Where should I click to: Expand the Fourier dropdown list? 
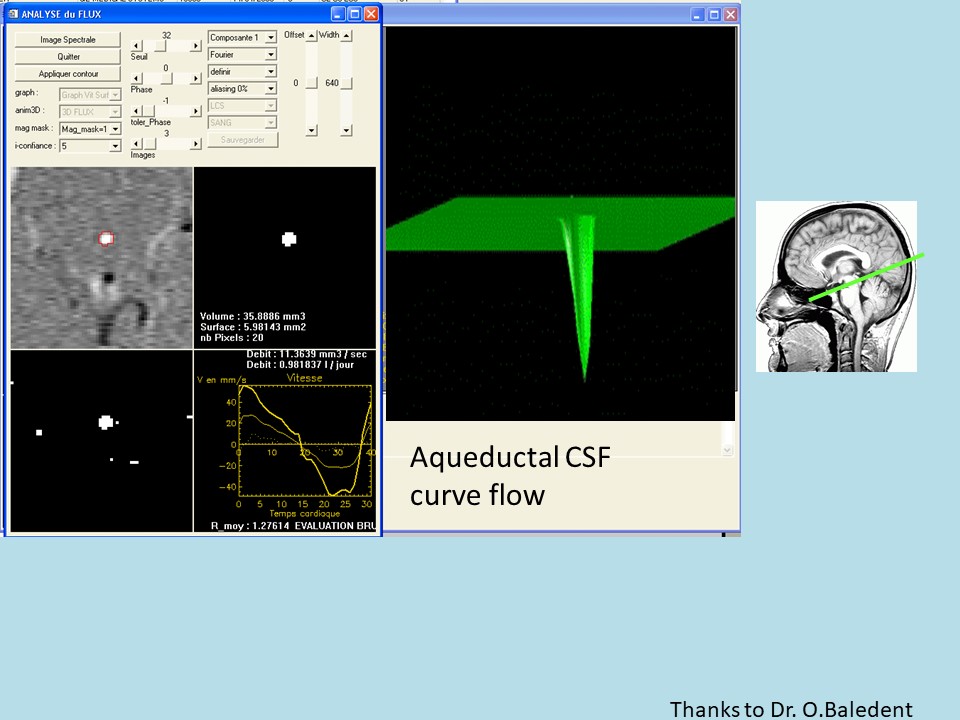tap(270, 55)
